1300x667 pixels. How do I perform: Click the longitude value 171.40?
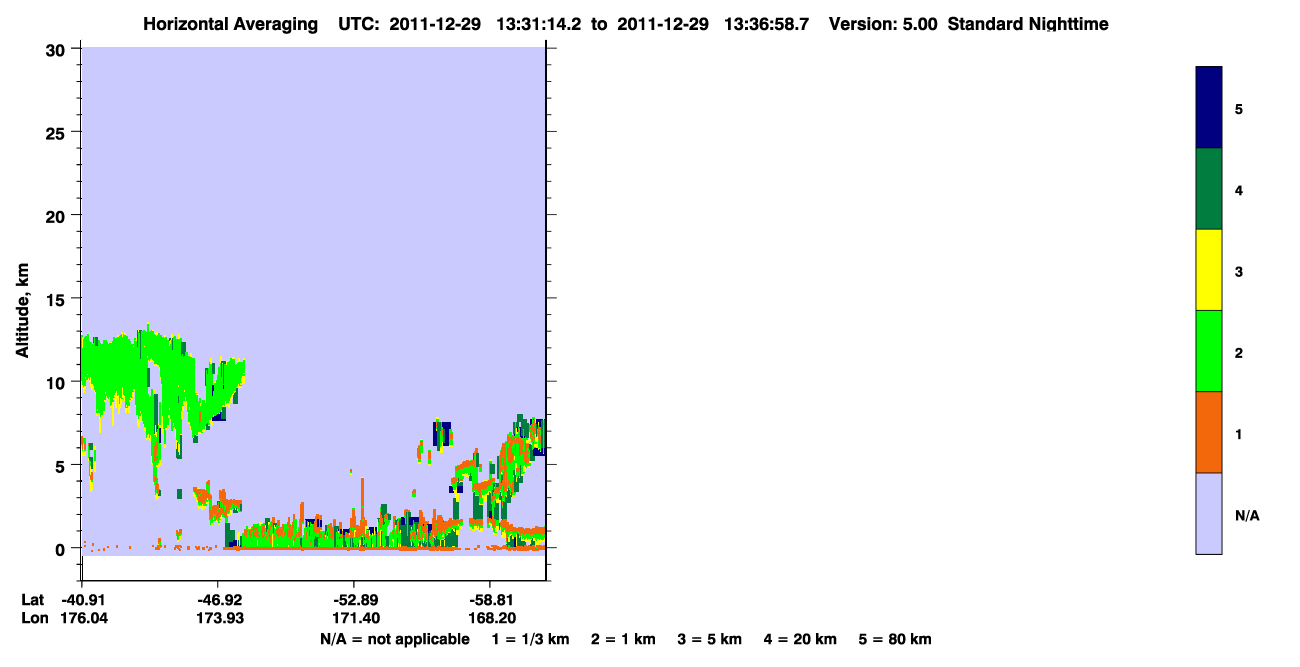tap(355, 619)
